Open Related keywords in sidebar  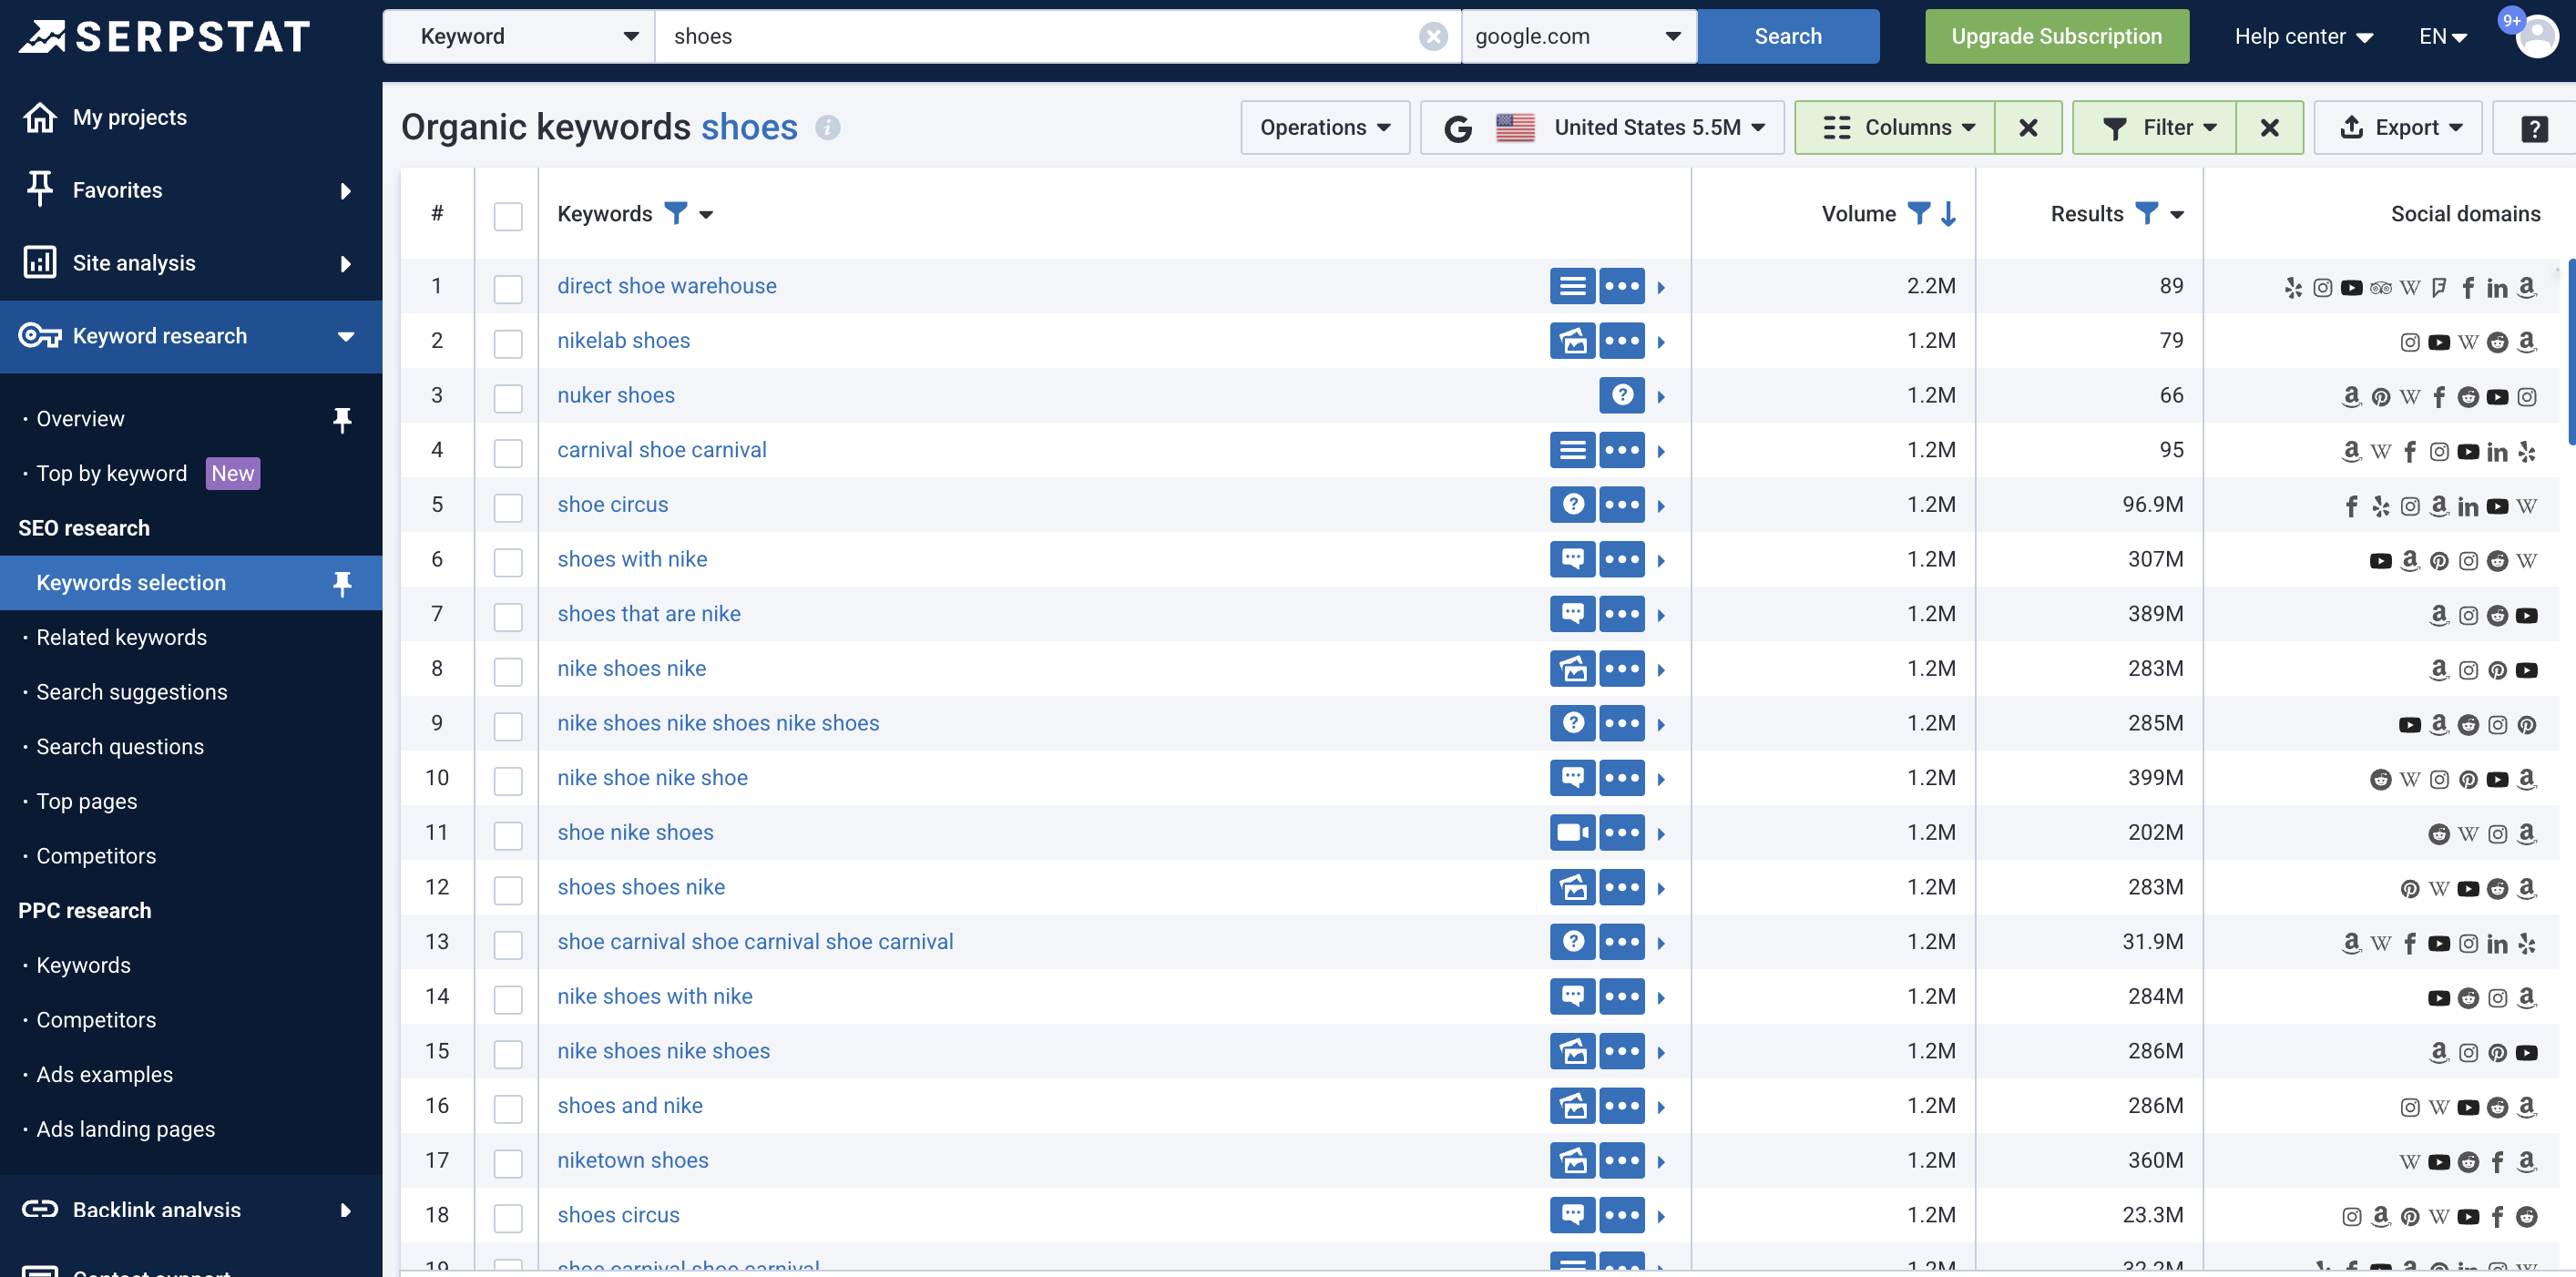[121, 637]
